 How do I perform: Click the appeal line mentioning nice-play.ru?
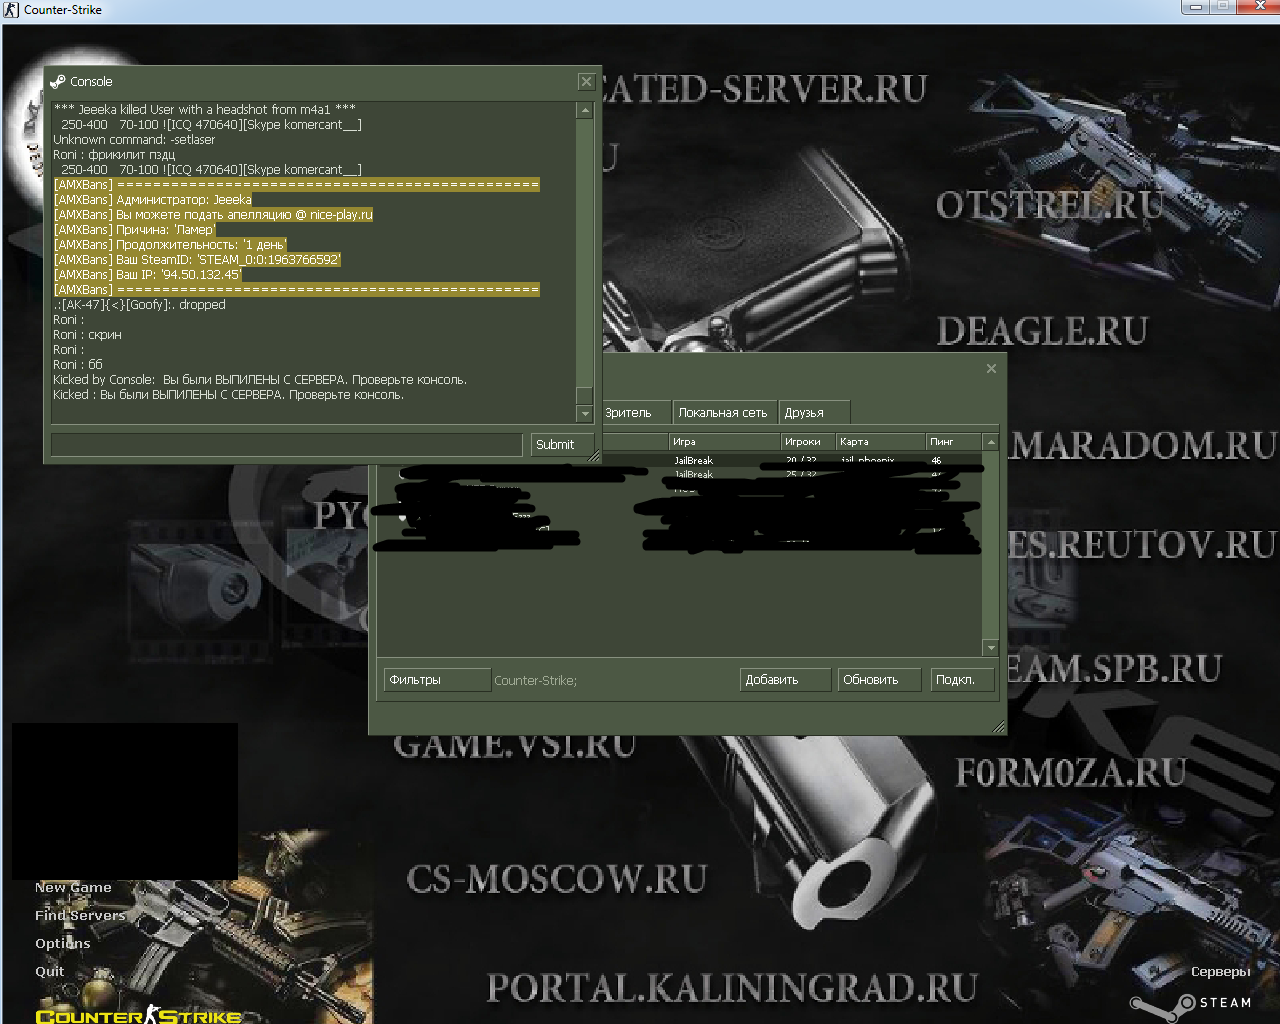tap(213, 215)
